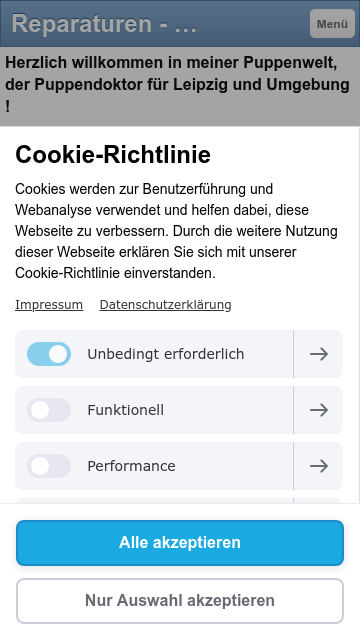The width and height of the screenshot is (360, 640).
Task: Open the Menü button in header
Action: click(332, 24)
